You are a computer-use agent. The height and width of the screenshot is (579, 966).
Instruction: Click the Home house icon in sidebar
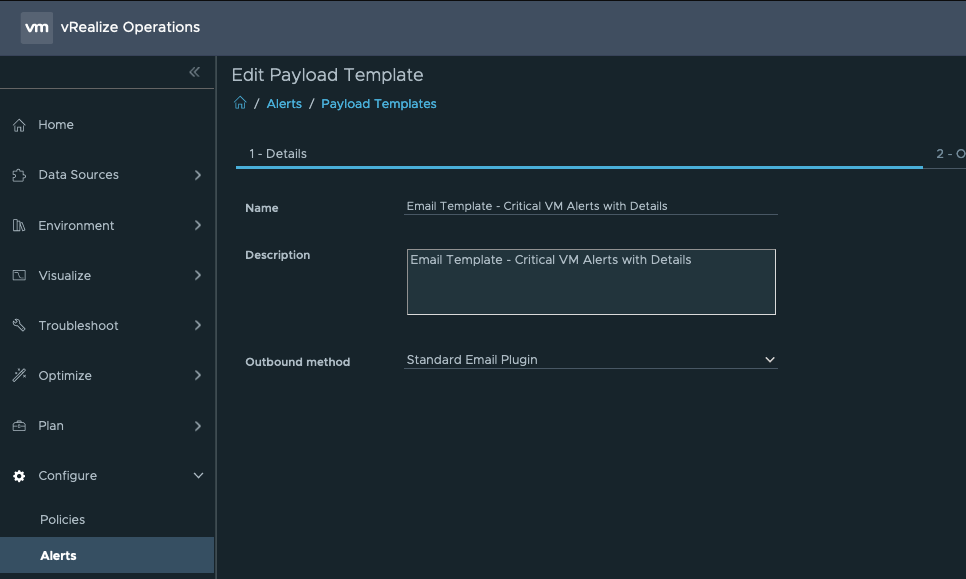[x=19, y=125]
